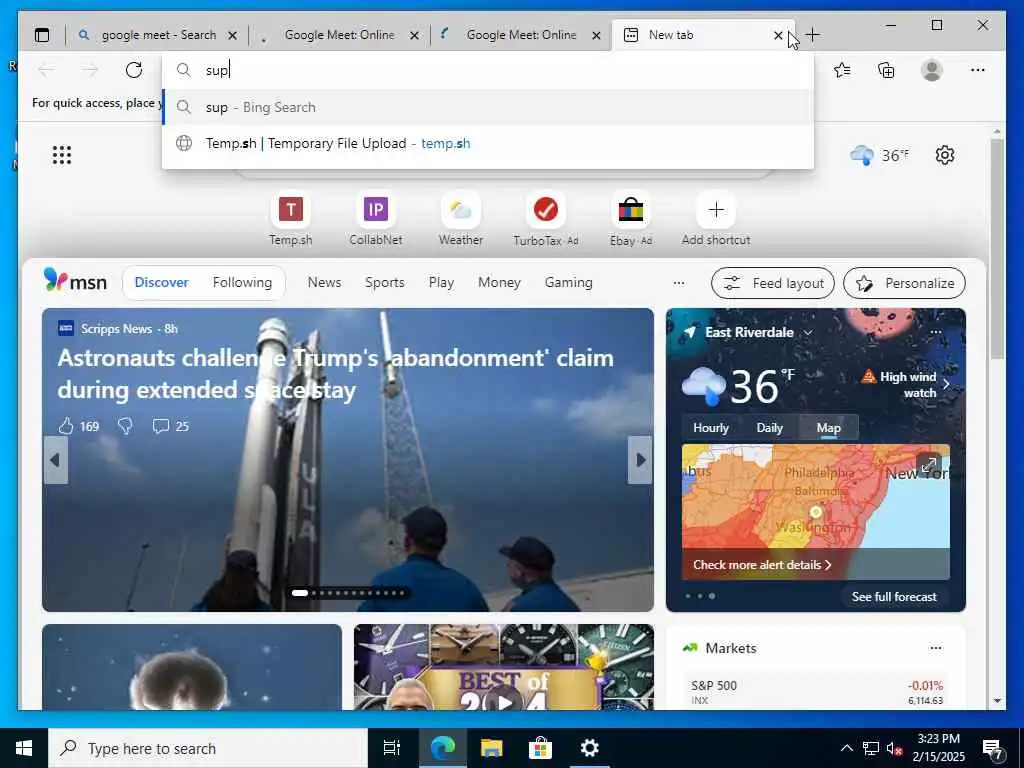Open the Play category
1024x768 pixels.
[441, 282]
